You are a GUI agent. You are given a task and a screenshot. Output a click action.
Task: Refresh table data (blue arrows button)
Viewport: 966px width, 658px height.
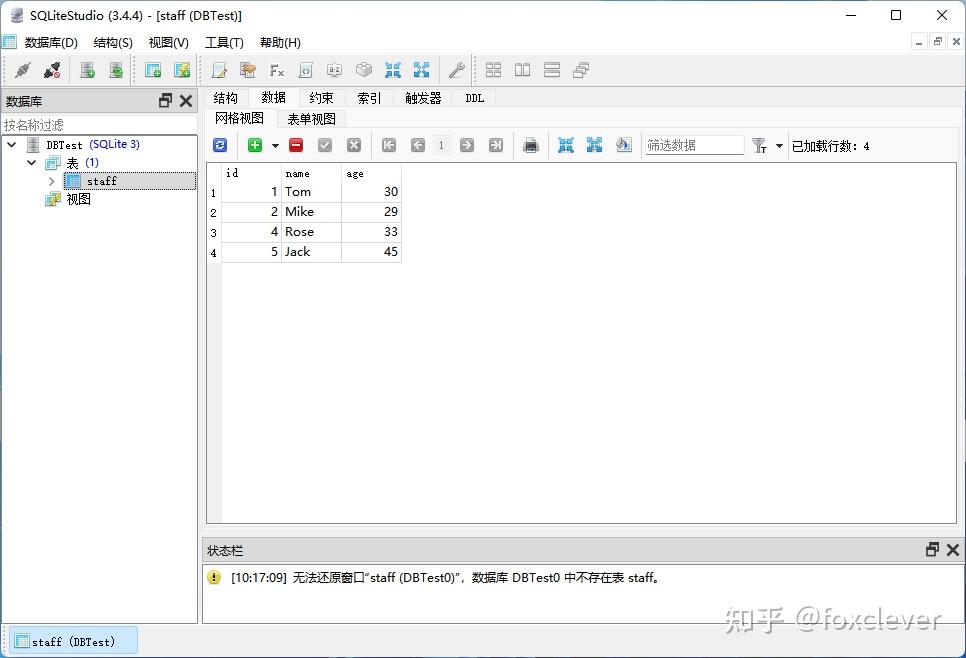[220, 145]
